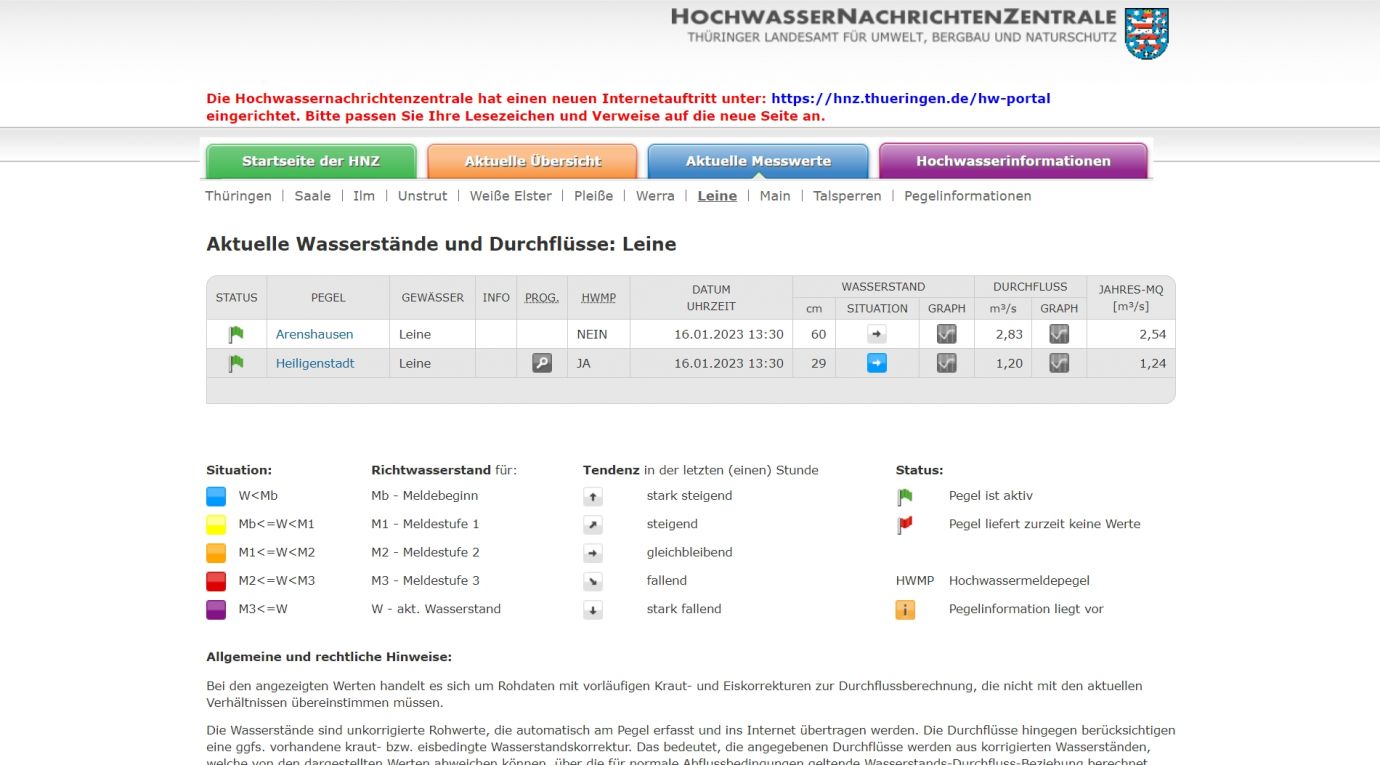Click the 'fallend' legend arrow icon

coord(593,581)
